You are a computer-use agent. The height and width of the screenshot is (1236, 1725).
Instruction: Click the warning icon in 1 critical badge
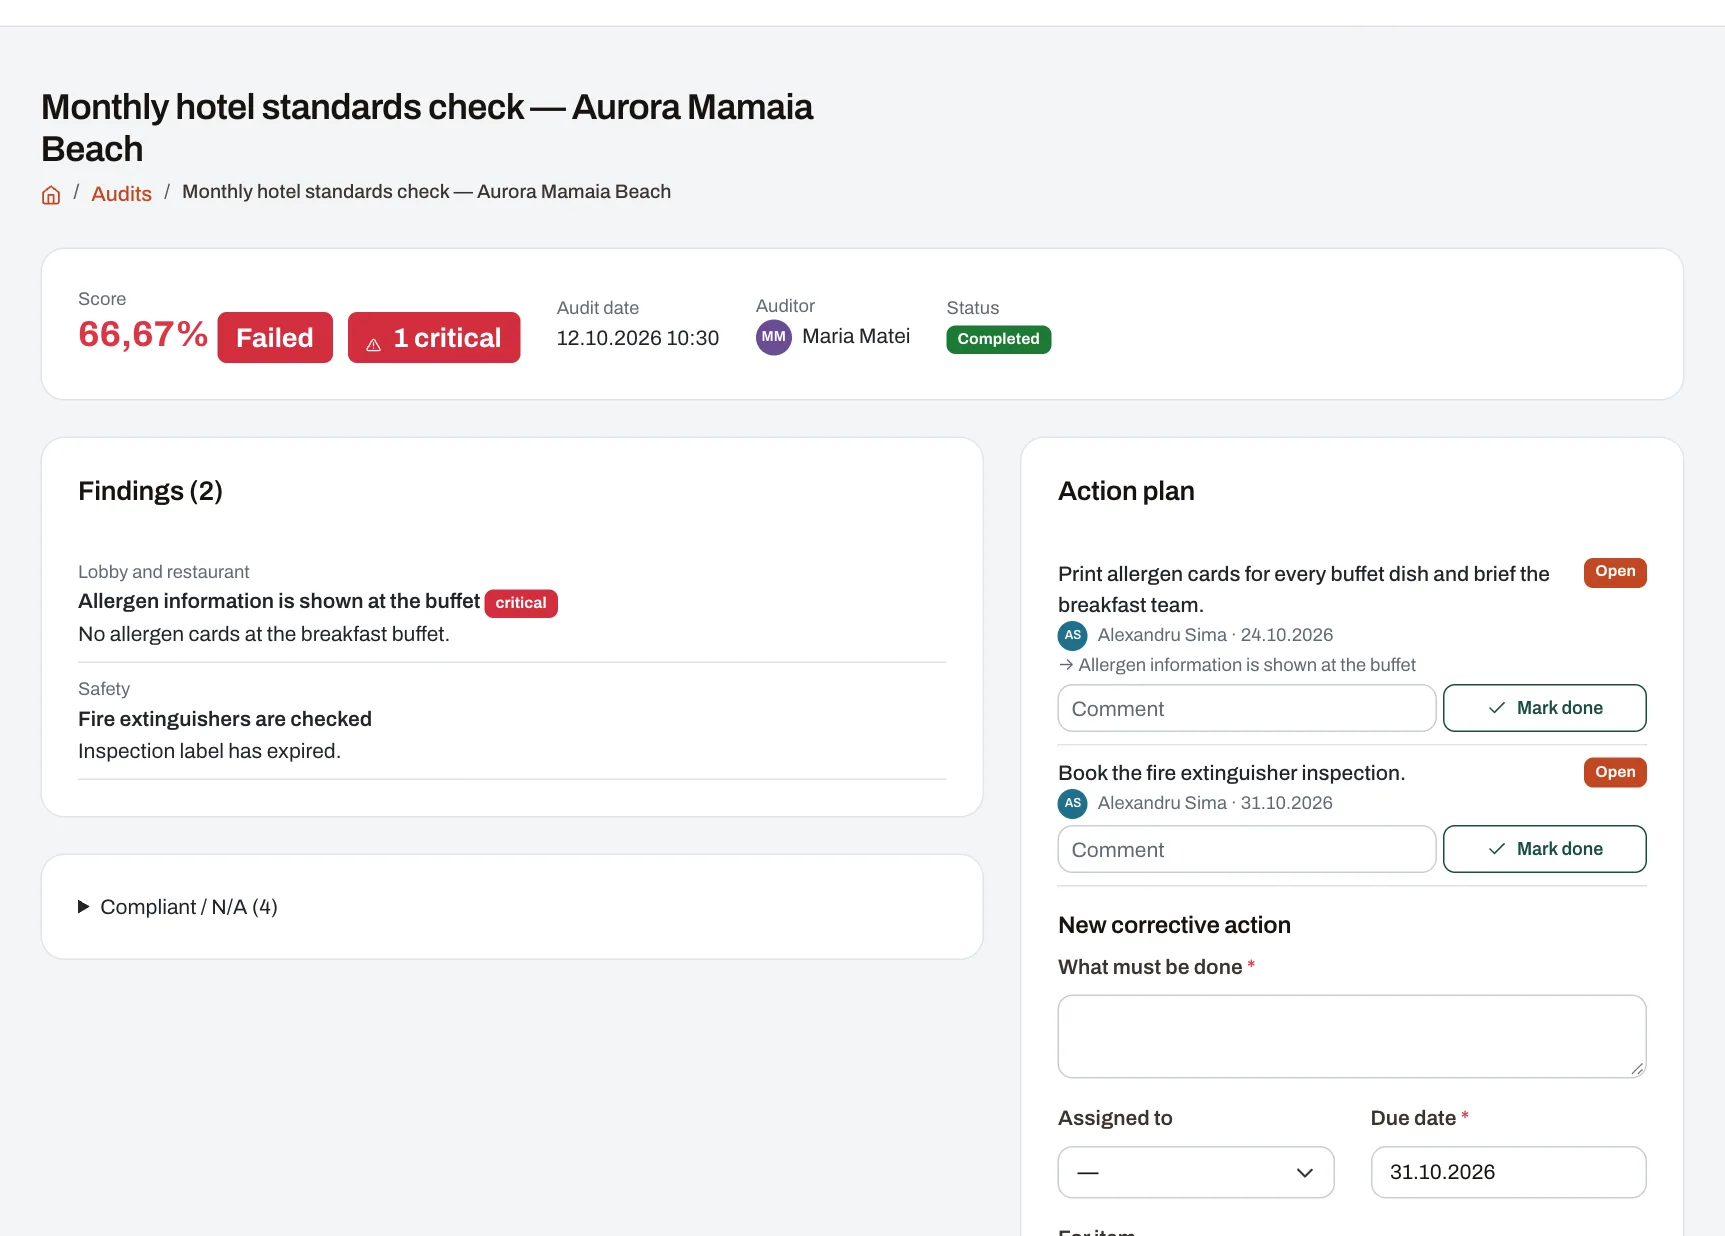[x=374, y=344]
